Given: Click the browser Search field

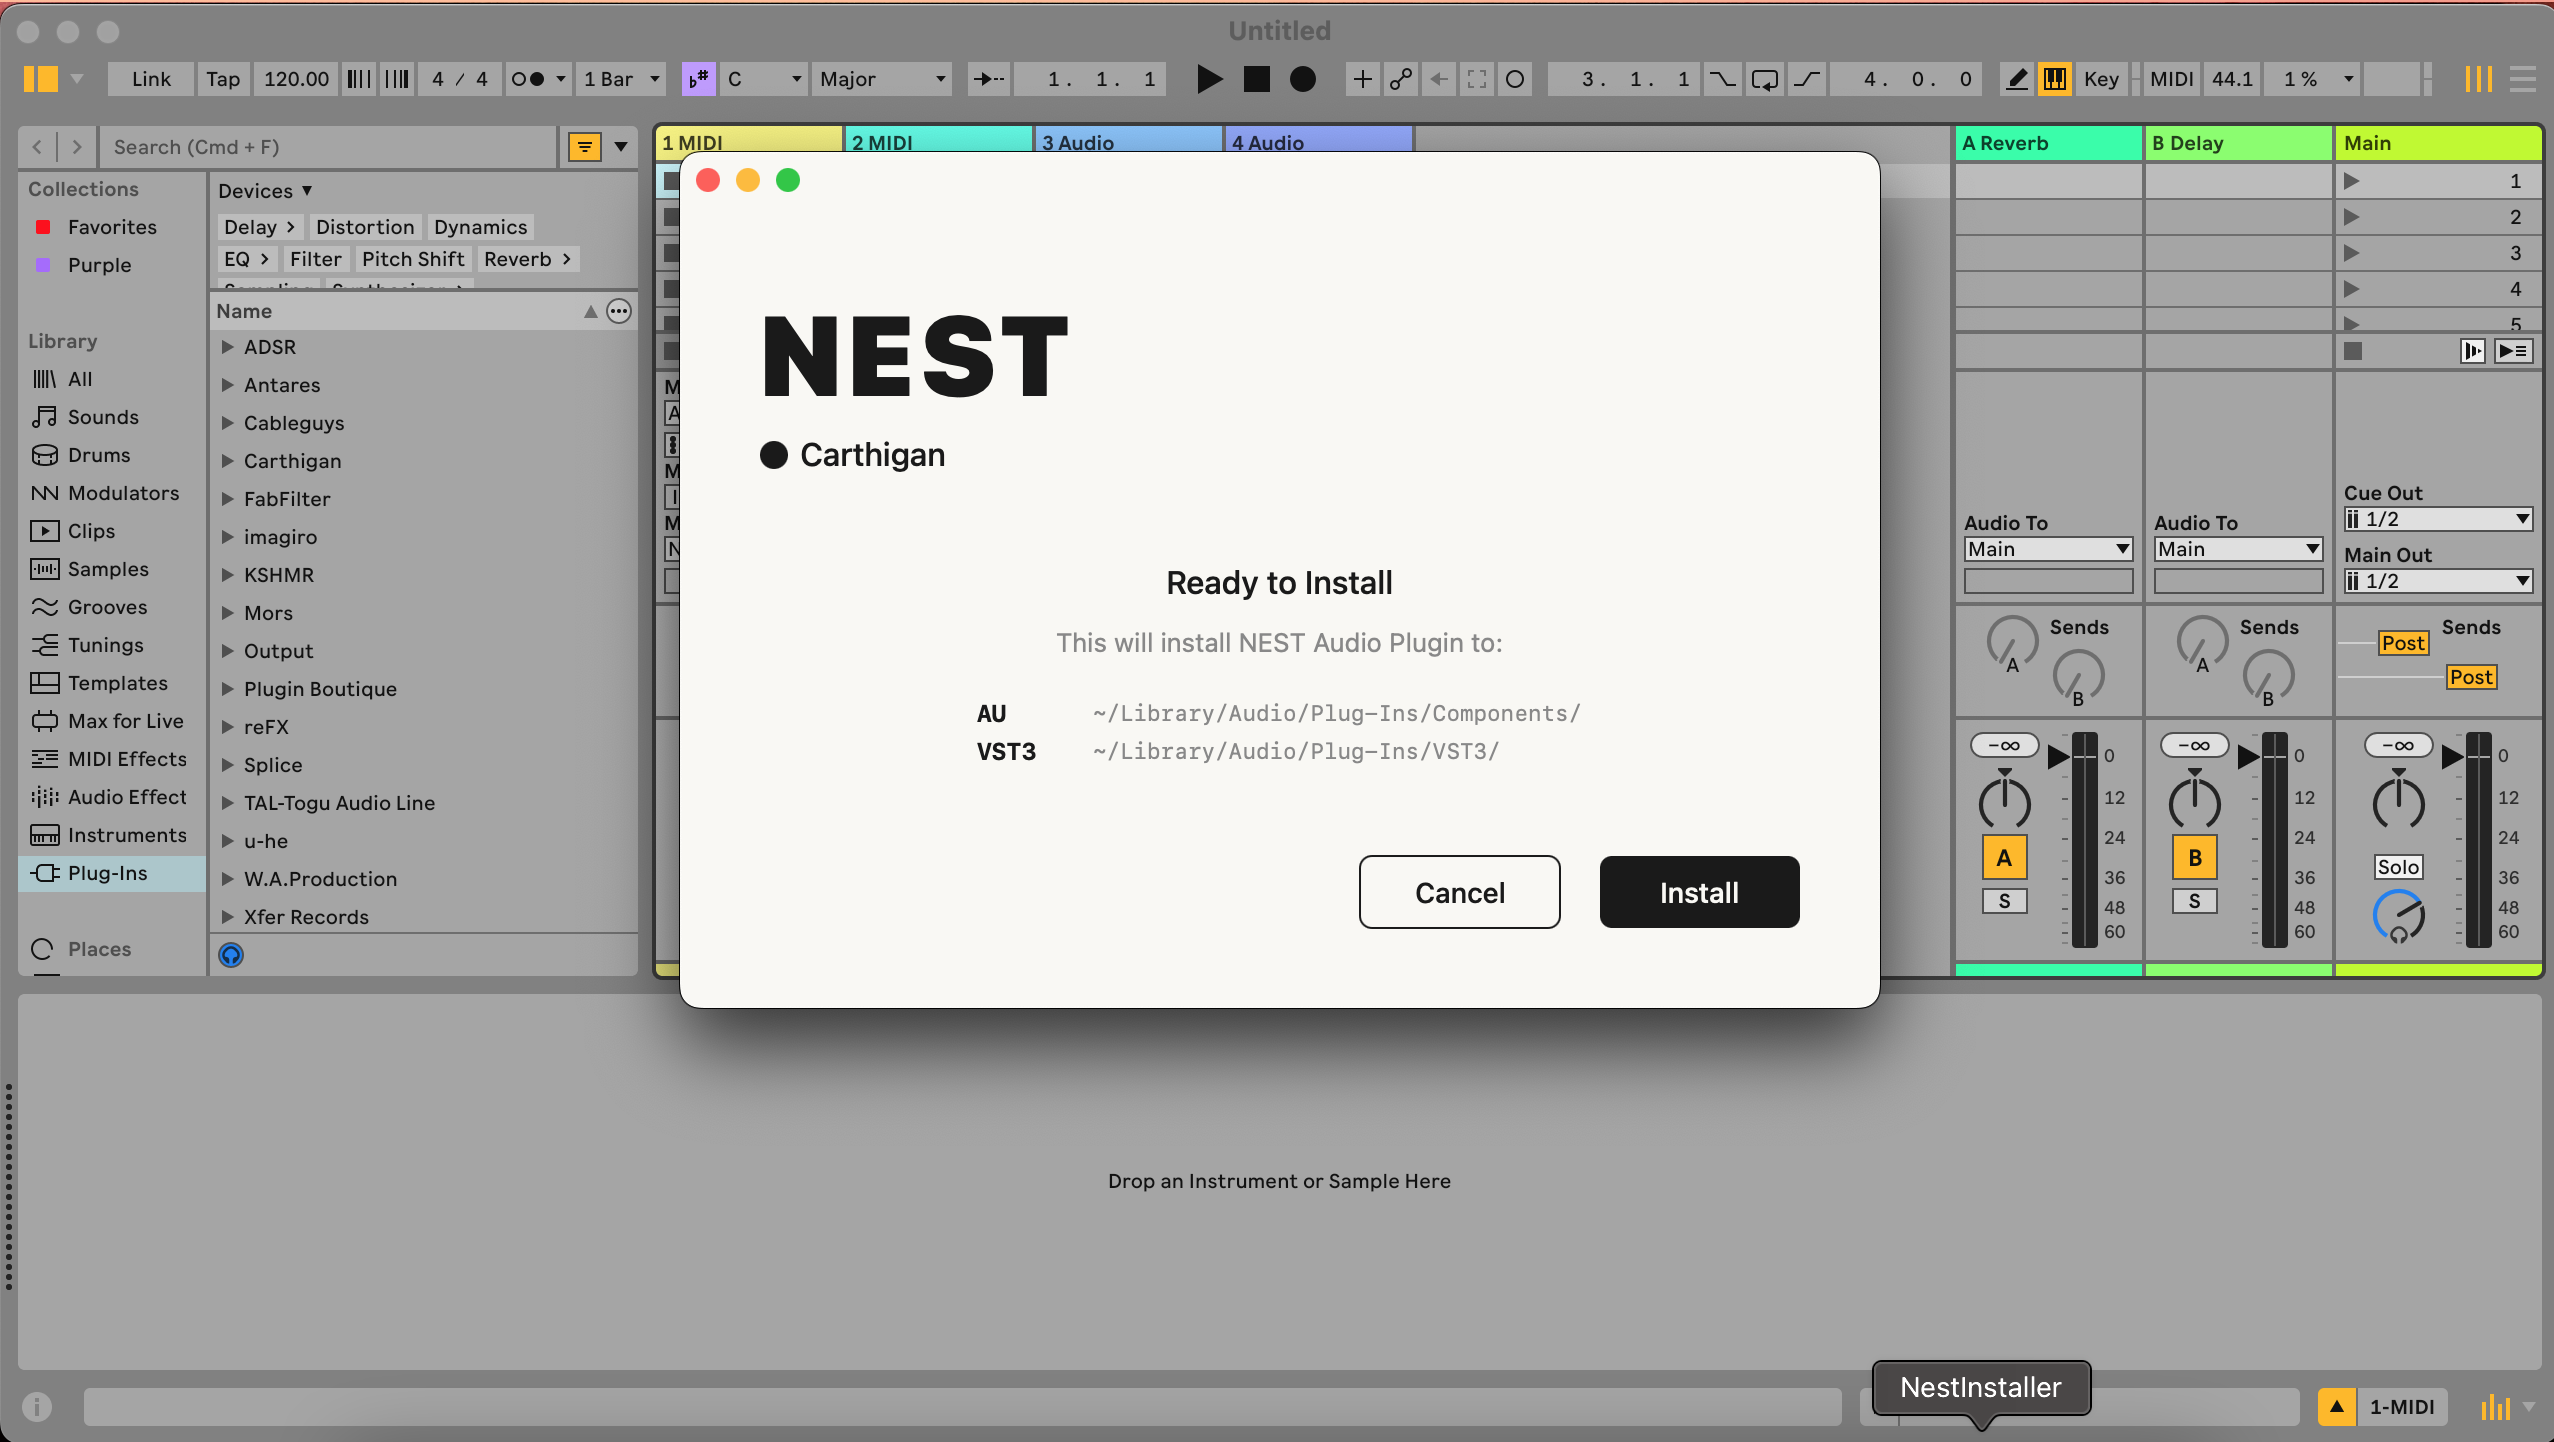Looking at the screenshot, I should 330,147.
